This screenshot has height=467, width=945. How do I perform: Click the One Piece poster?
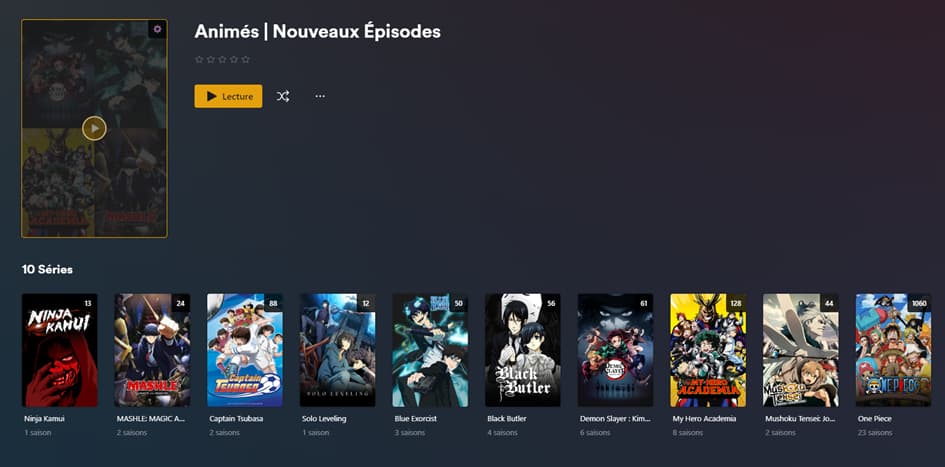tap(893, 350)
